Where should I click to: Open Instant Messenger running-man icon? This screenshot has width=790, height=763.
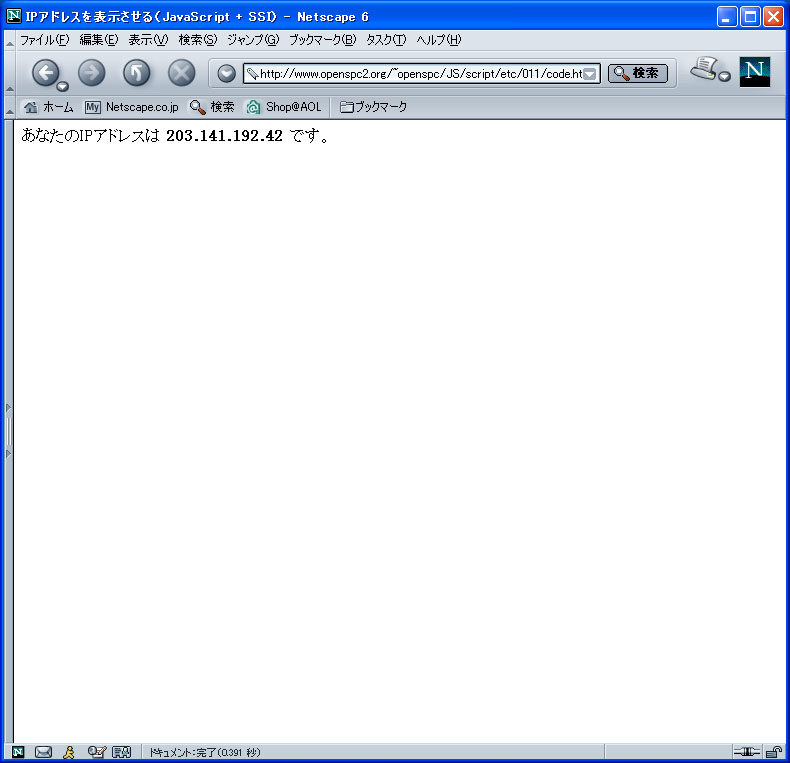[x=69, y=752]
